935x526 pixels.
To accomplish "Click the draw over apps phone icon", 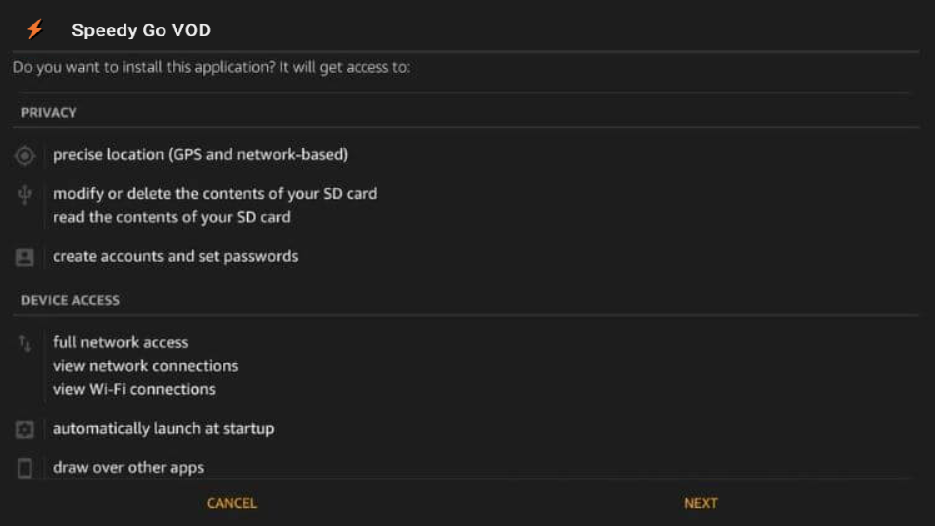I will 24,468.
